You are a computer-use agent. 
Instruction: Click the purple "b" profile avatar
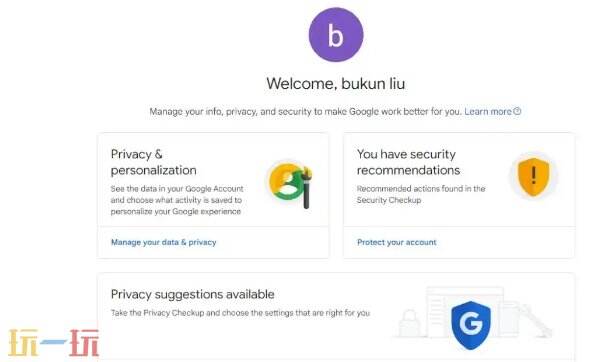336,34
